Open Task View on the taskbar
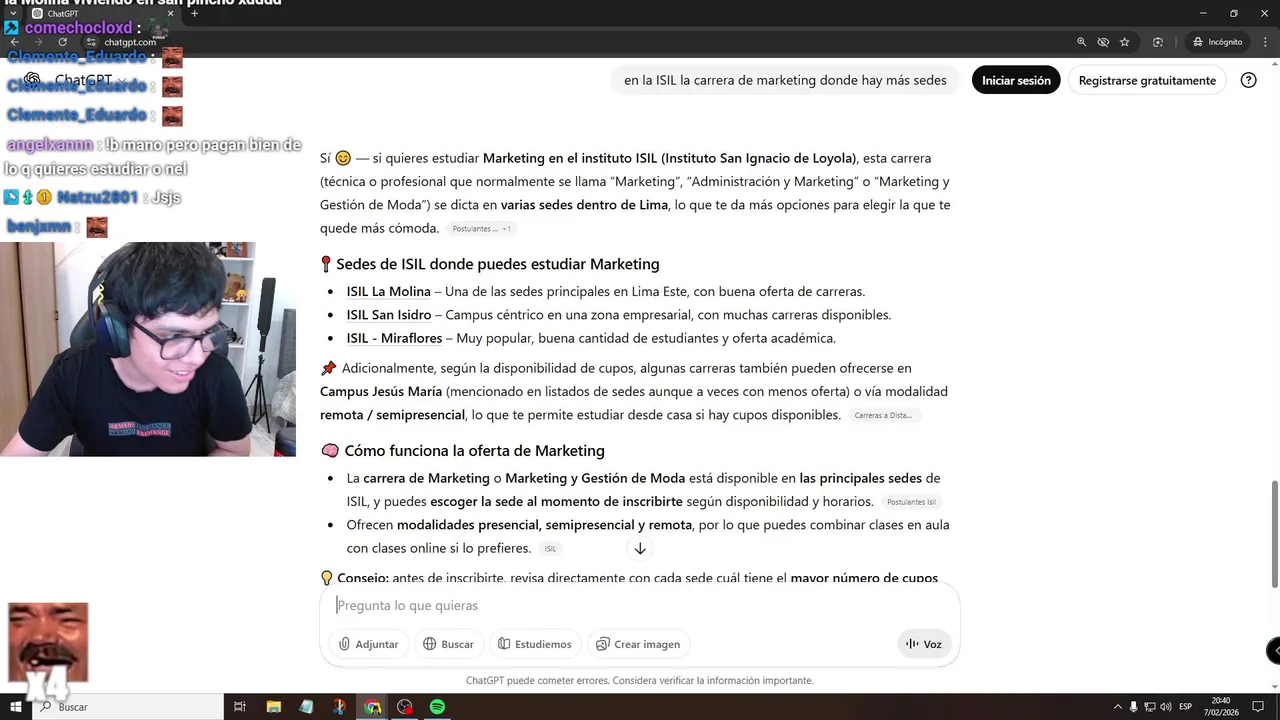The image size is (1280, 720). coord(240,707)
